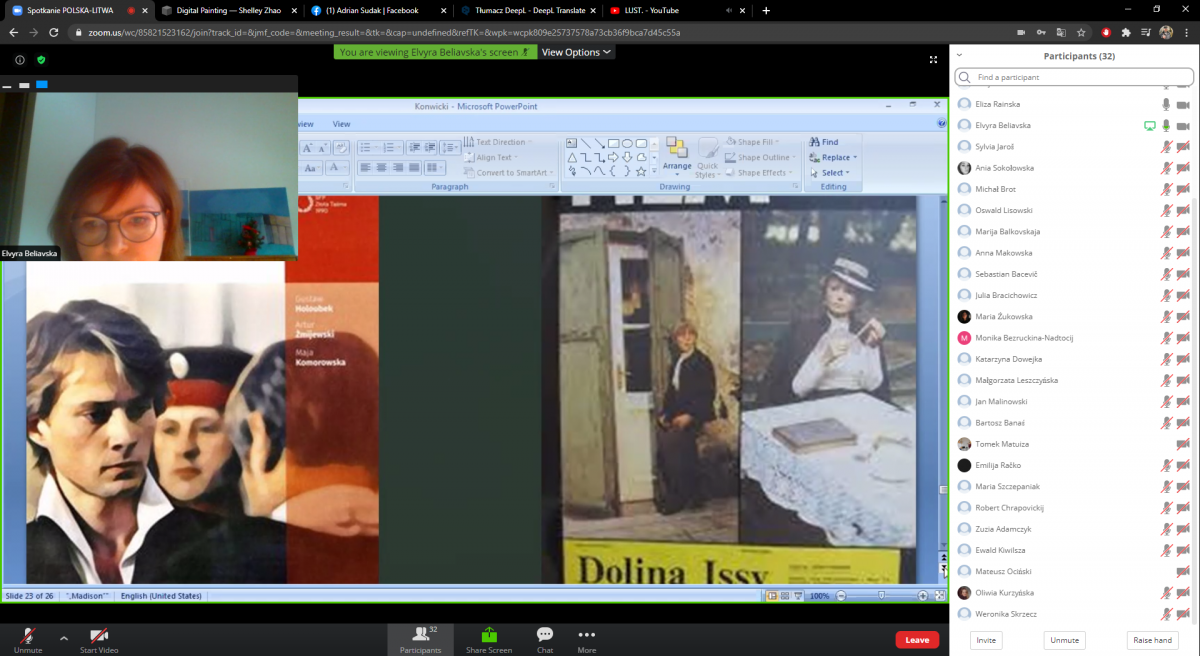Click the saved password key icon
This screenshot has width=1200, height=656.
click(1040, 32)
